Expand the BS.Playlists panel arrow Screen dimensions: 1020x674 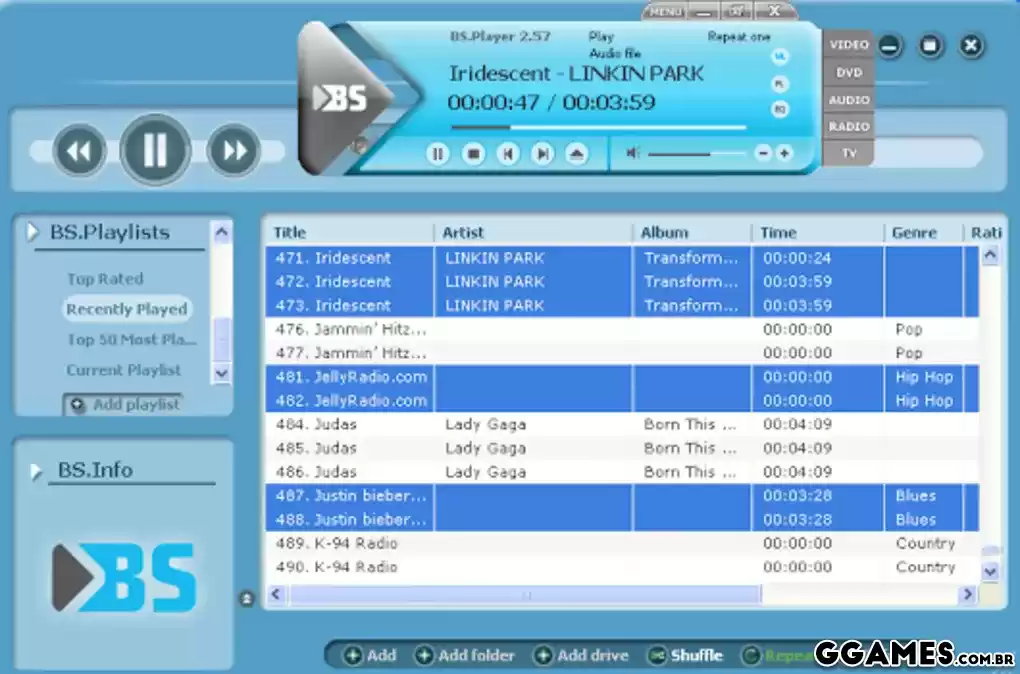[33, 233]
